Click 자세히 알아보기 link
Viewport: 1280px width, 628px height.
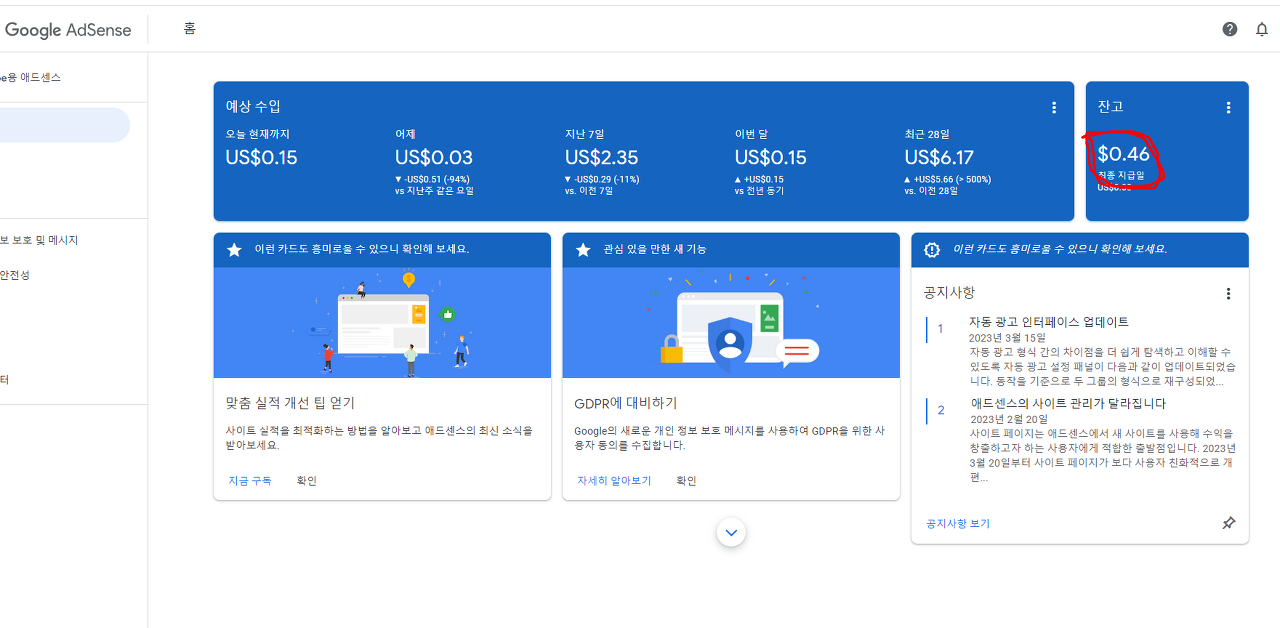tap(614, 481)
